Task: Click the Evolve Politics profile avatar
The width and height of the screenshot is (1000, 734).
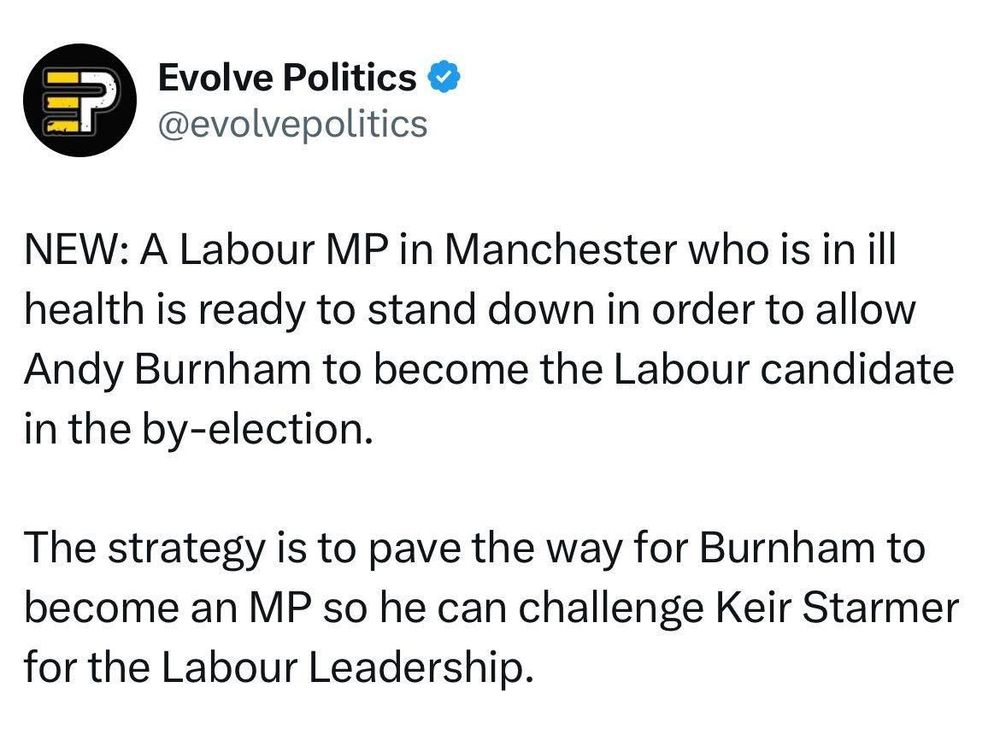Action: click(x=79, y=101)
